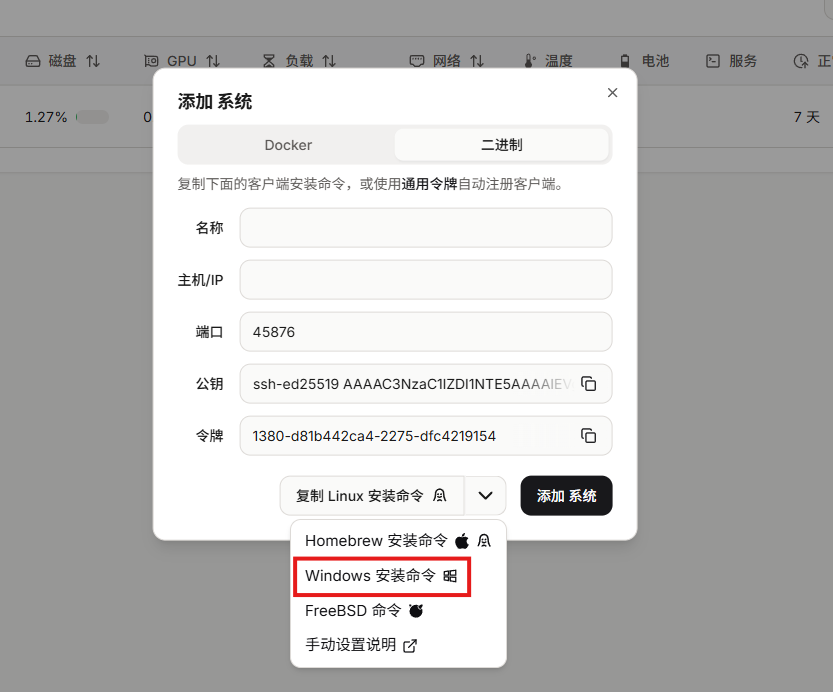Click the 端口 field showing 45876
833x692 pixels.
click(x=425, y=332)
